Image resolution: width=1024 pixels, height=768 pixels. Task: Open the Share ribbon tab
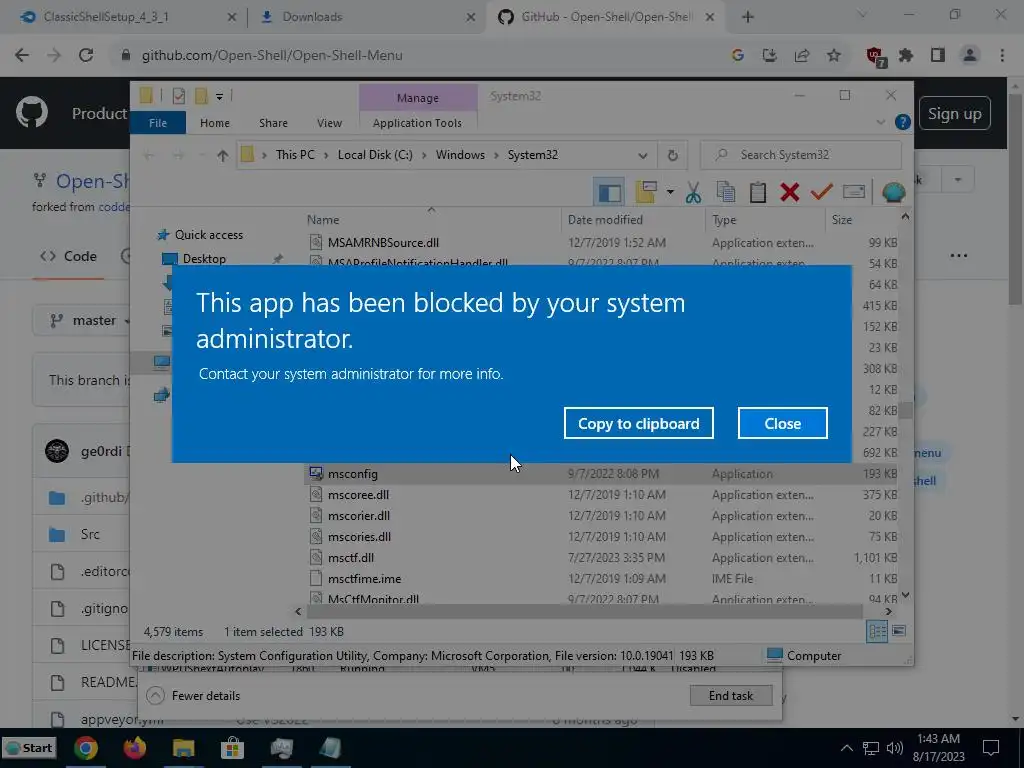[x=273, y=123]
